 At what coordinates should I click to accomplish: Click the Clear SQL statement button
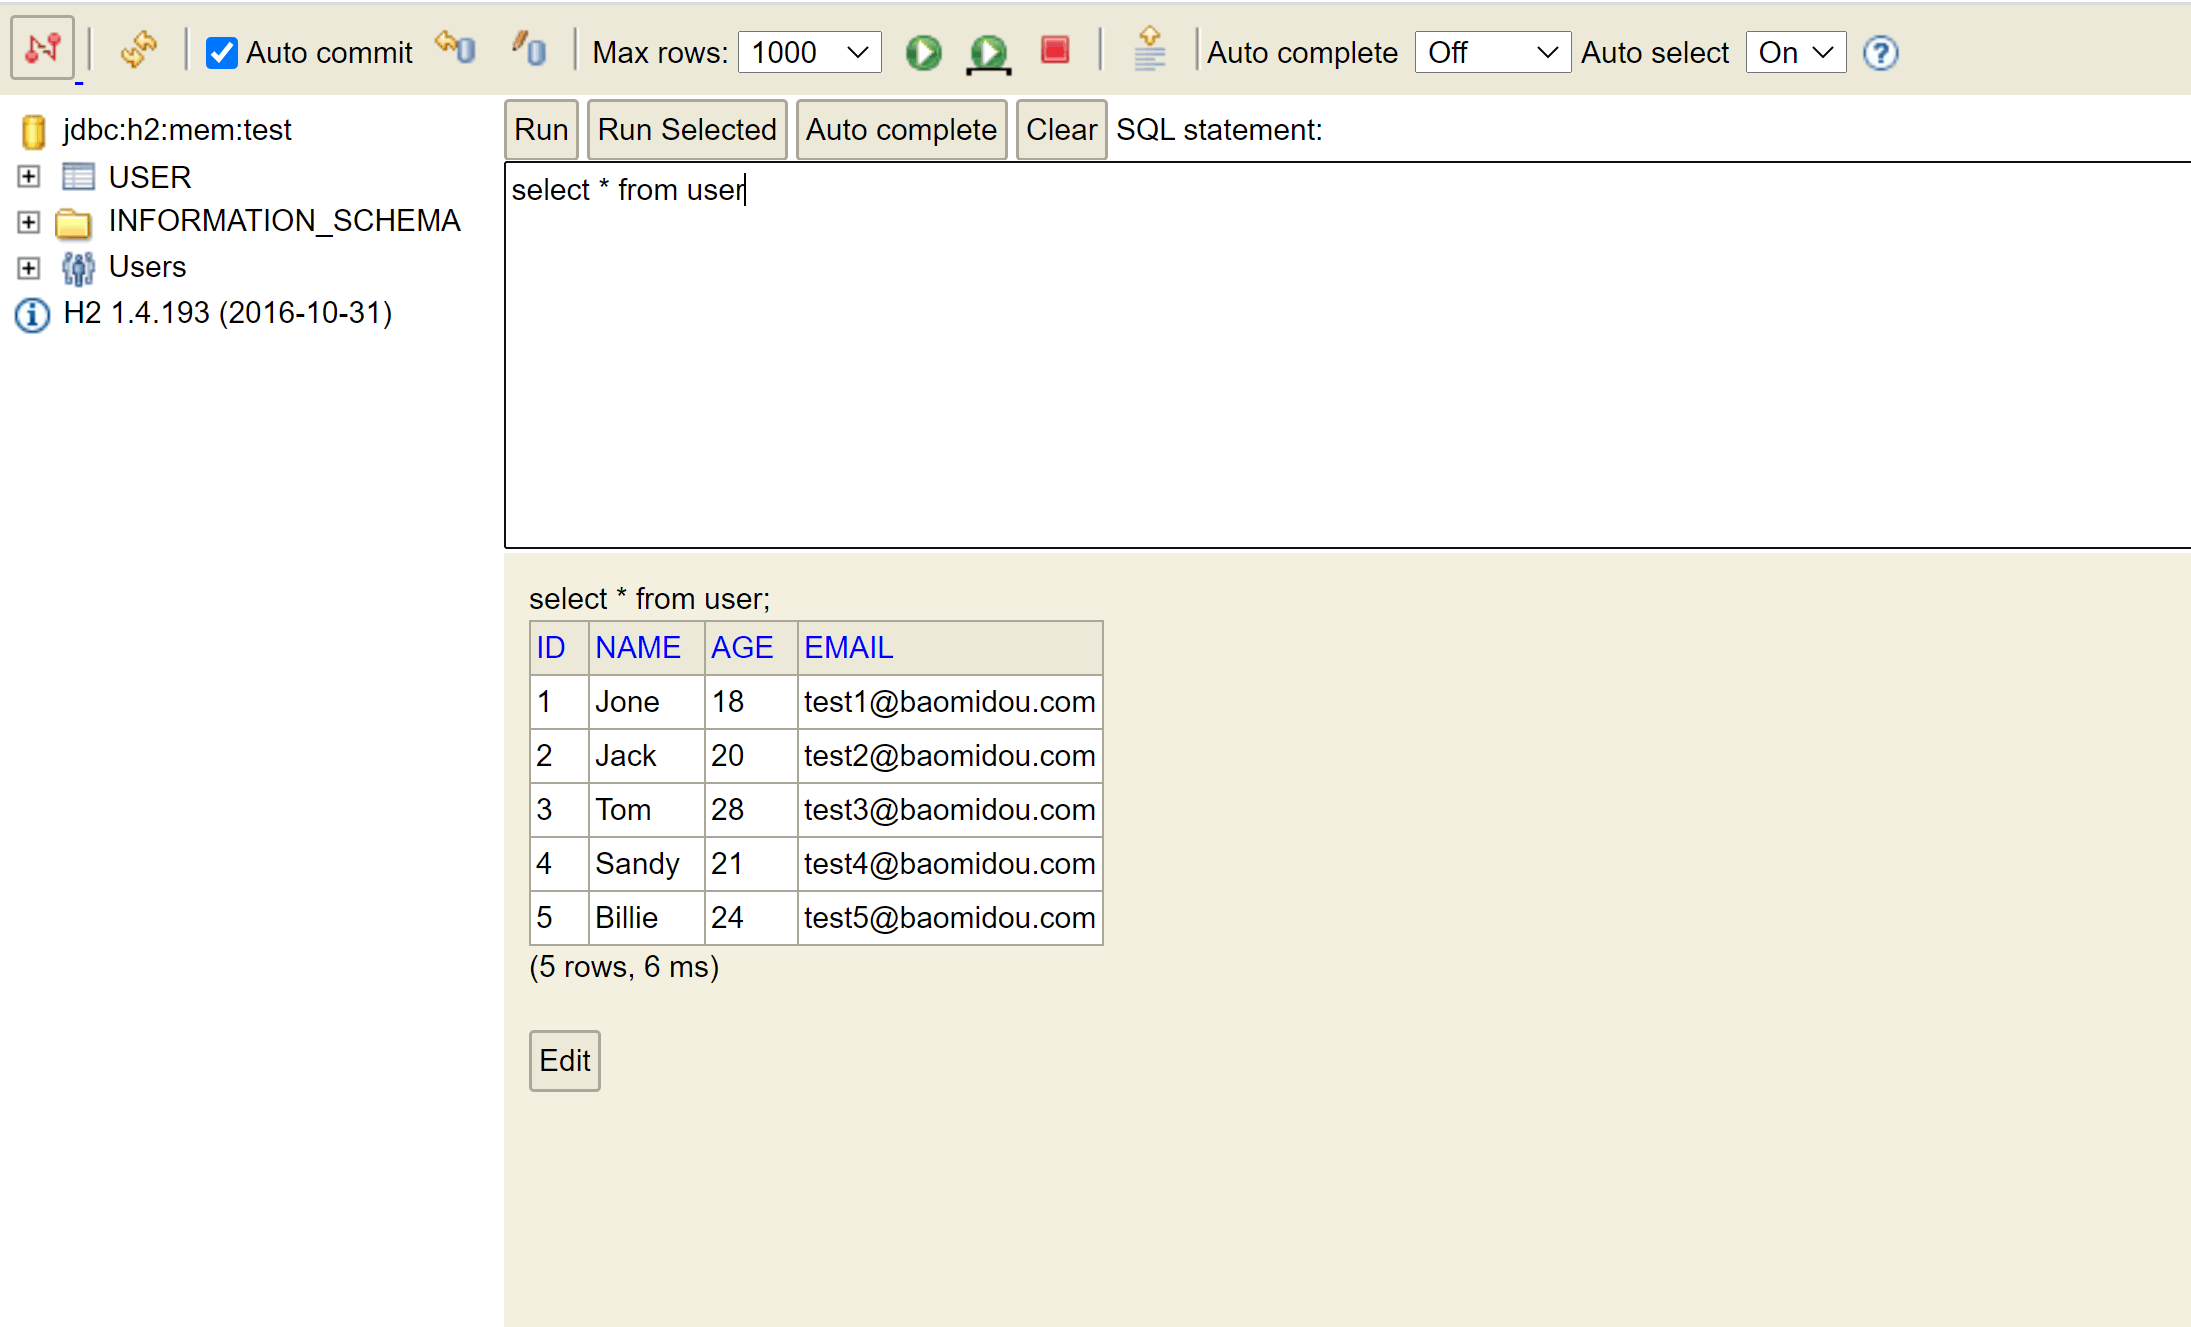[x=1060, y=130]
